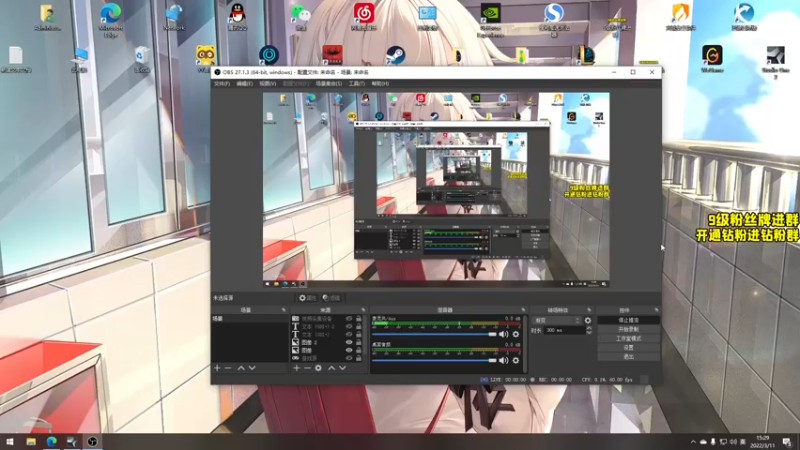Click the transition duration 300 ms field

coord(565,330)
